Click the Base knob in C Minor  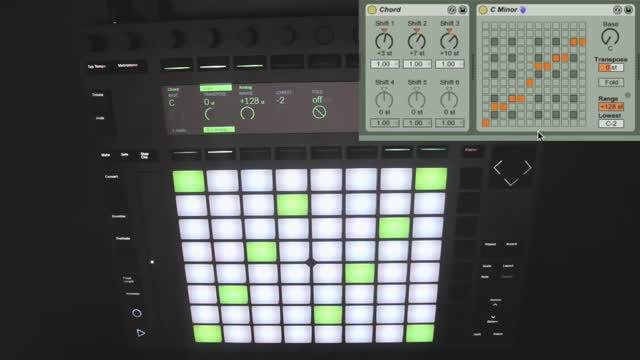[x=610, y=37]
